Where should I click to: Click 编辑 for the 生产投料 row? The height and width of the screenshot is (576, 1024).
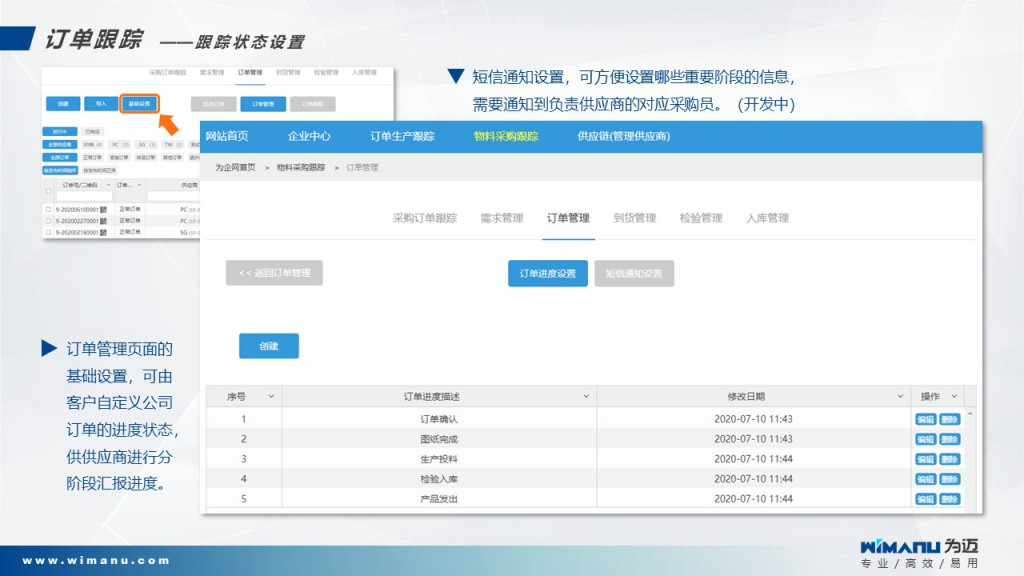point(925,459)
